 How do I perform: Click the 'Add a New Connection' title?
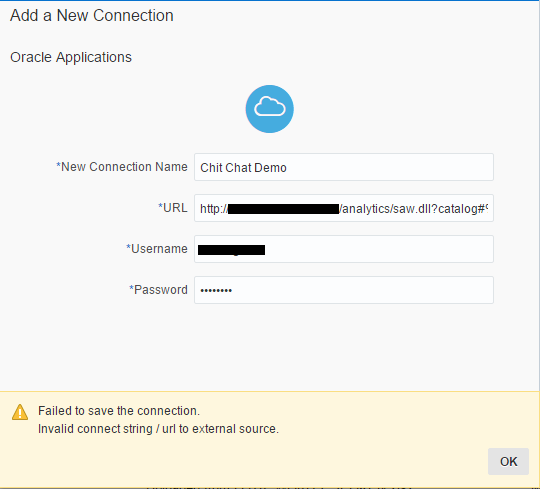click(x=92, y=15)
